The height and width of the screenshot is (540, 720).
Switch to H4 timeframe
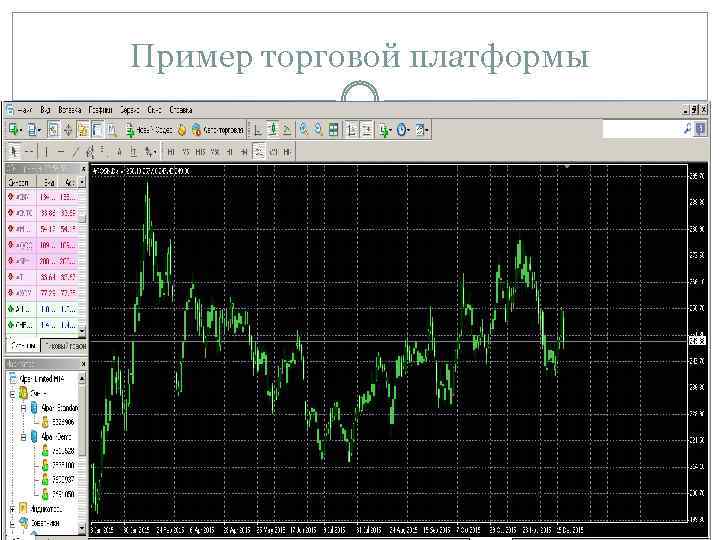coord(244,152)
